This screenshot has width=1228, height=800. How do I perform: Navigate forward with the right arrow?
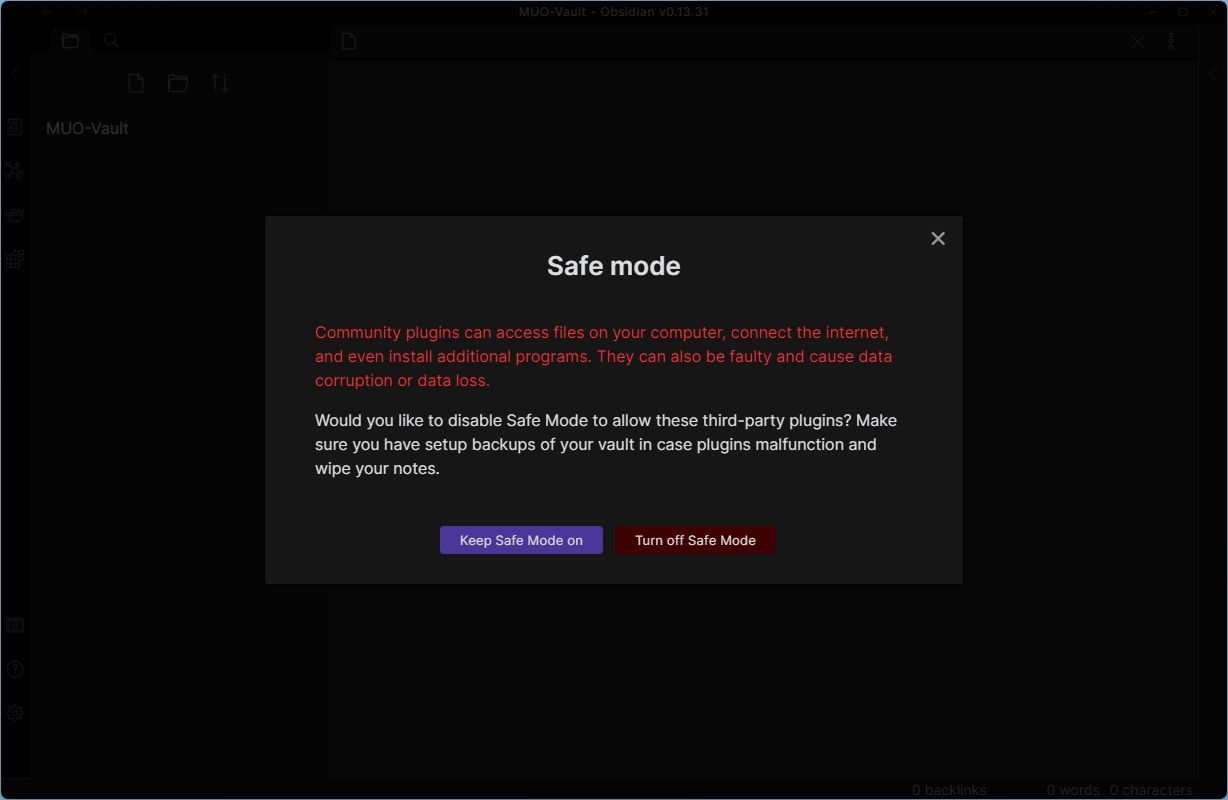point(82,12)
